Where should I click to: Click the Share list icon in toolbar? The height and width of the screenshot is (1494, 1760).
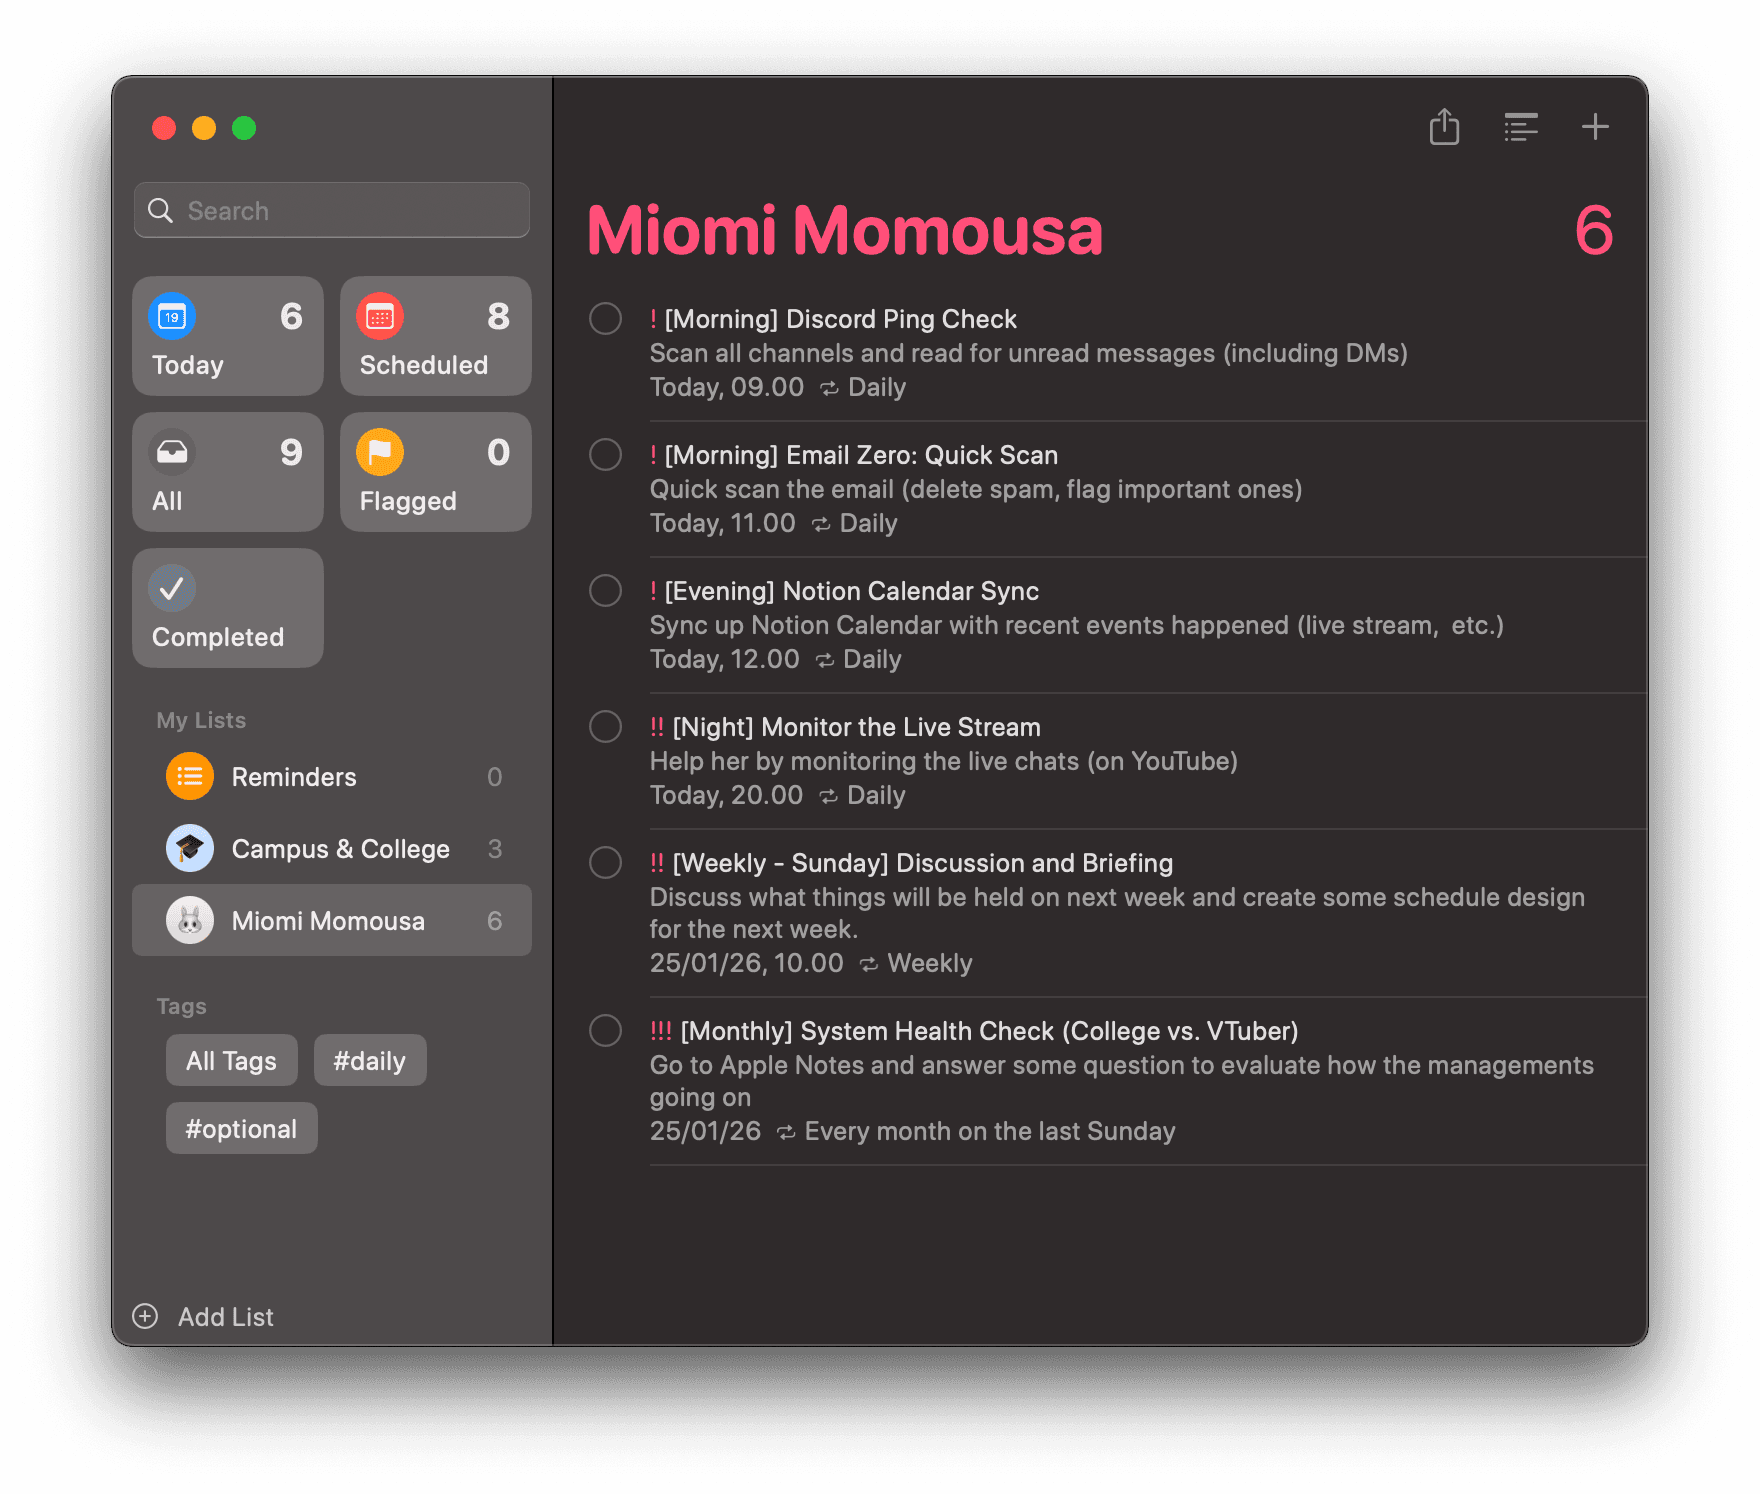[x=1444, y=127]
